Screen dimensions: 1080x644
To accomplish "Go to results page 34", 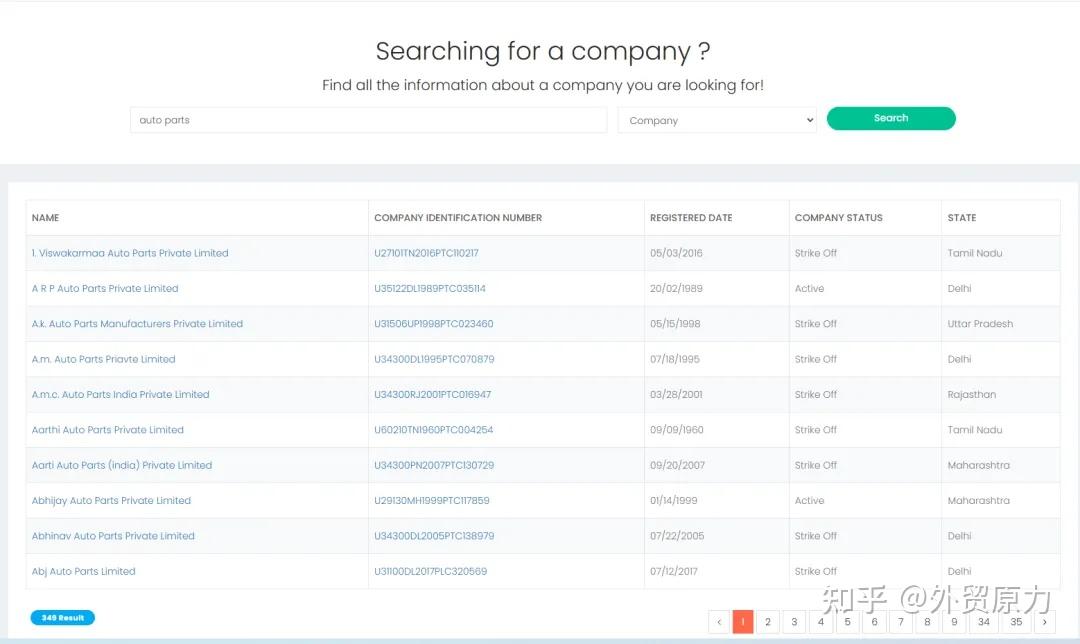I will 984,622.
